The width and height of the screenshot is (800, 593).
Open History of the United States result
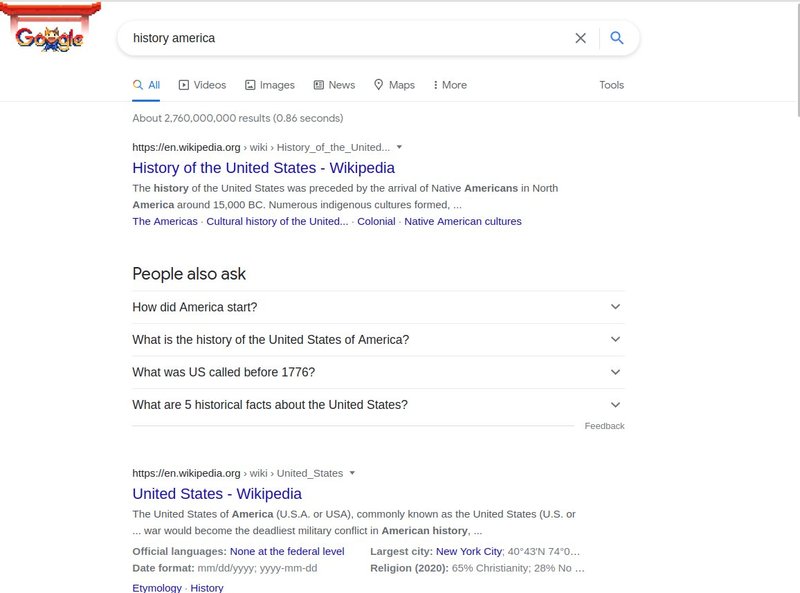[x=263, y=168]
